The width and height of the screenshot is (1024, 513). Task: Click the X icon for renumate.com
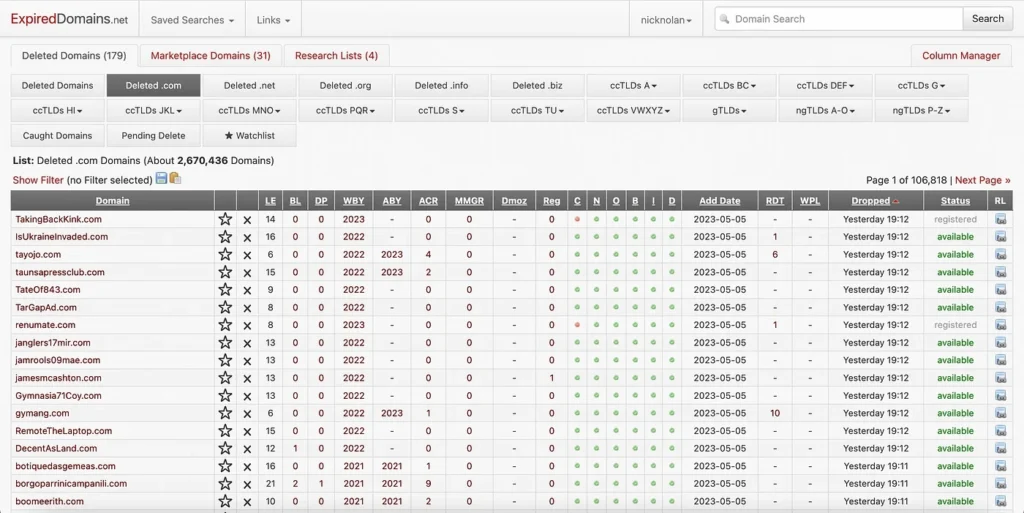(x=248, y=325)
